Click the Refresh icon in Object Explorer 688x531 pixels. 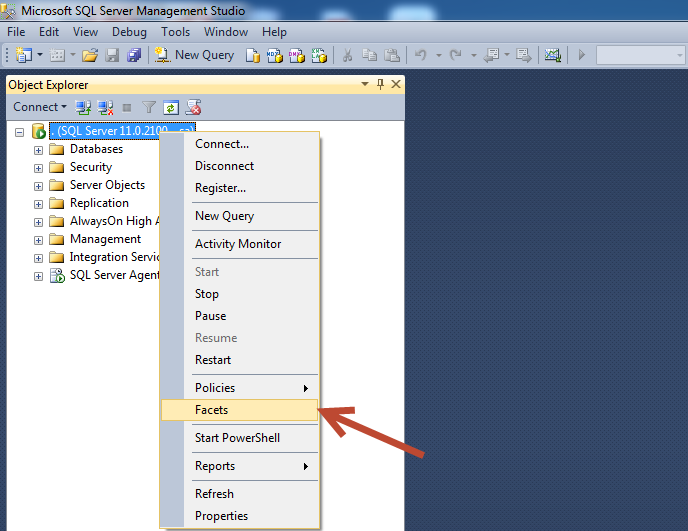click(171, 107)
